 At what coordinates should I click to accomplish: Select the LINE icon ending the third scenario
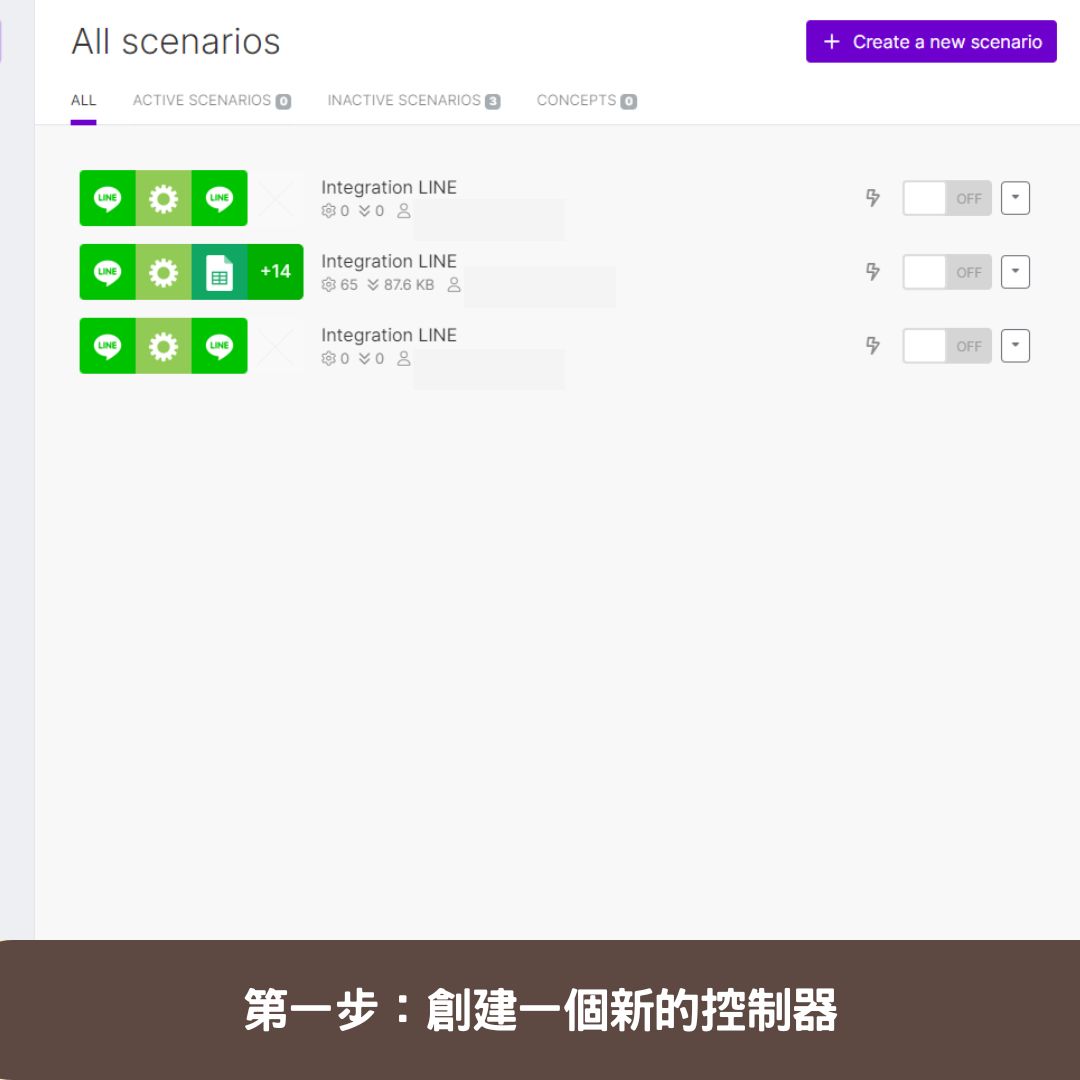point(219,345)
